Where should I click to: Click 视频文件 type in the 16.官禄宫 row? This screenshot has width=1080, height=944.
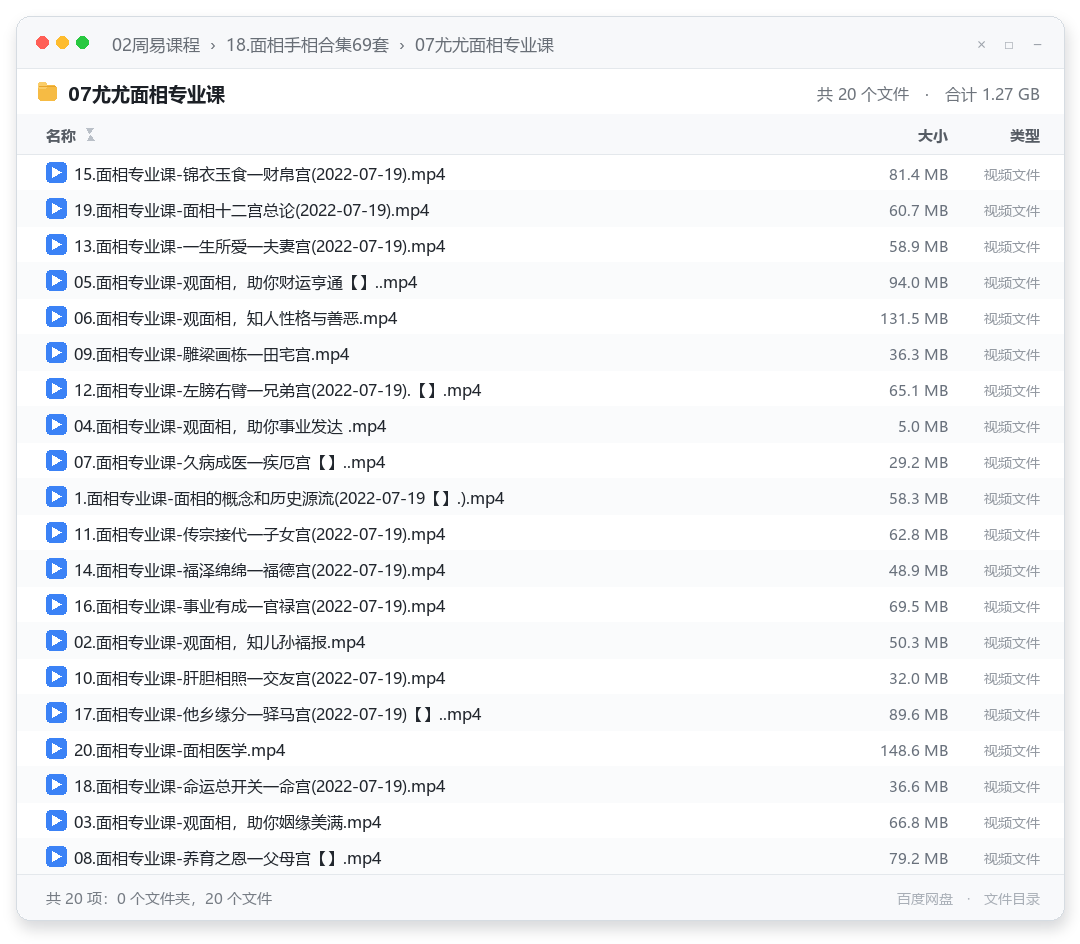point(1012,607)
